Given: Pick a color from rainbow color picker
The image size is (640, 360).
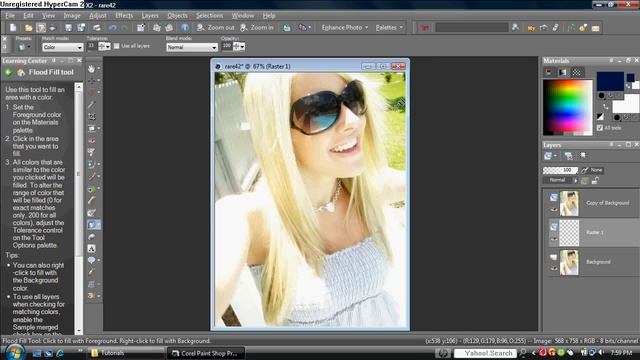Looking at the screenshot, I should click(x=567, y=108).
